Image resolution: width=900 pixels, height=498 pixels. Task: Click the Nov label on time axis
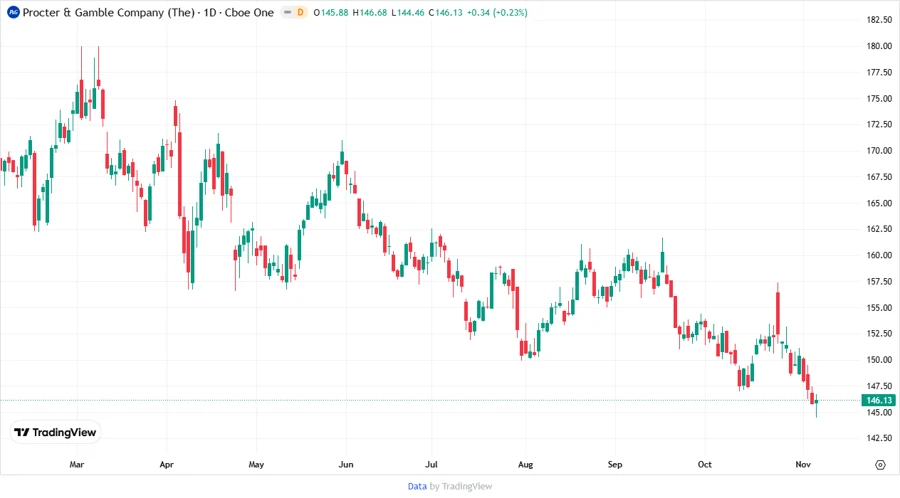802,464
